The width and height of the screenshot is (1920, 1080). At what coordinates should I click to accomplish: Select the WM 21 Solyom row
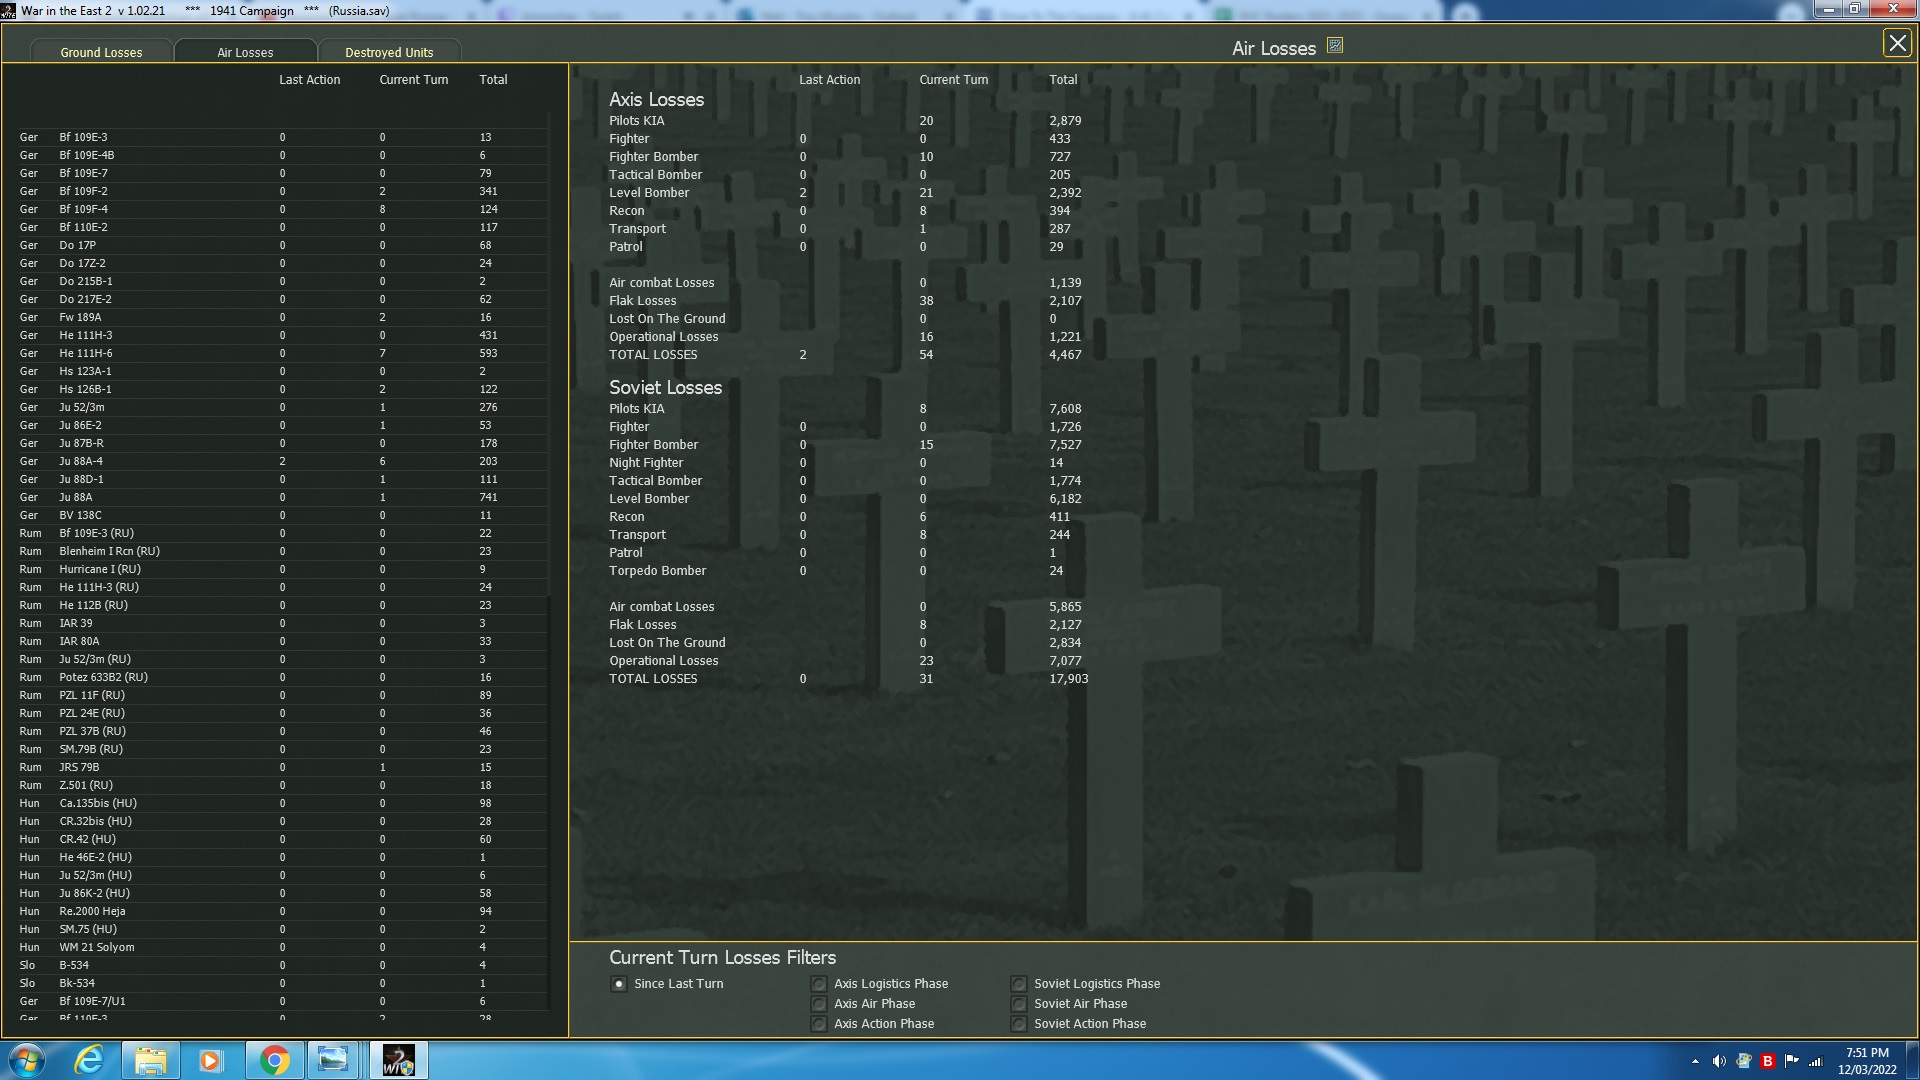[x=283, y=947]
